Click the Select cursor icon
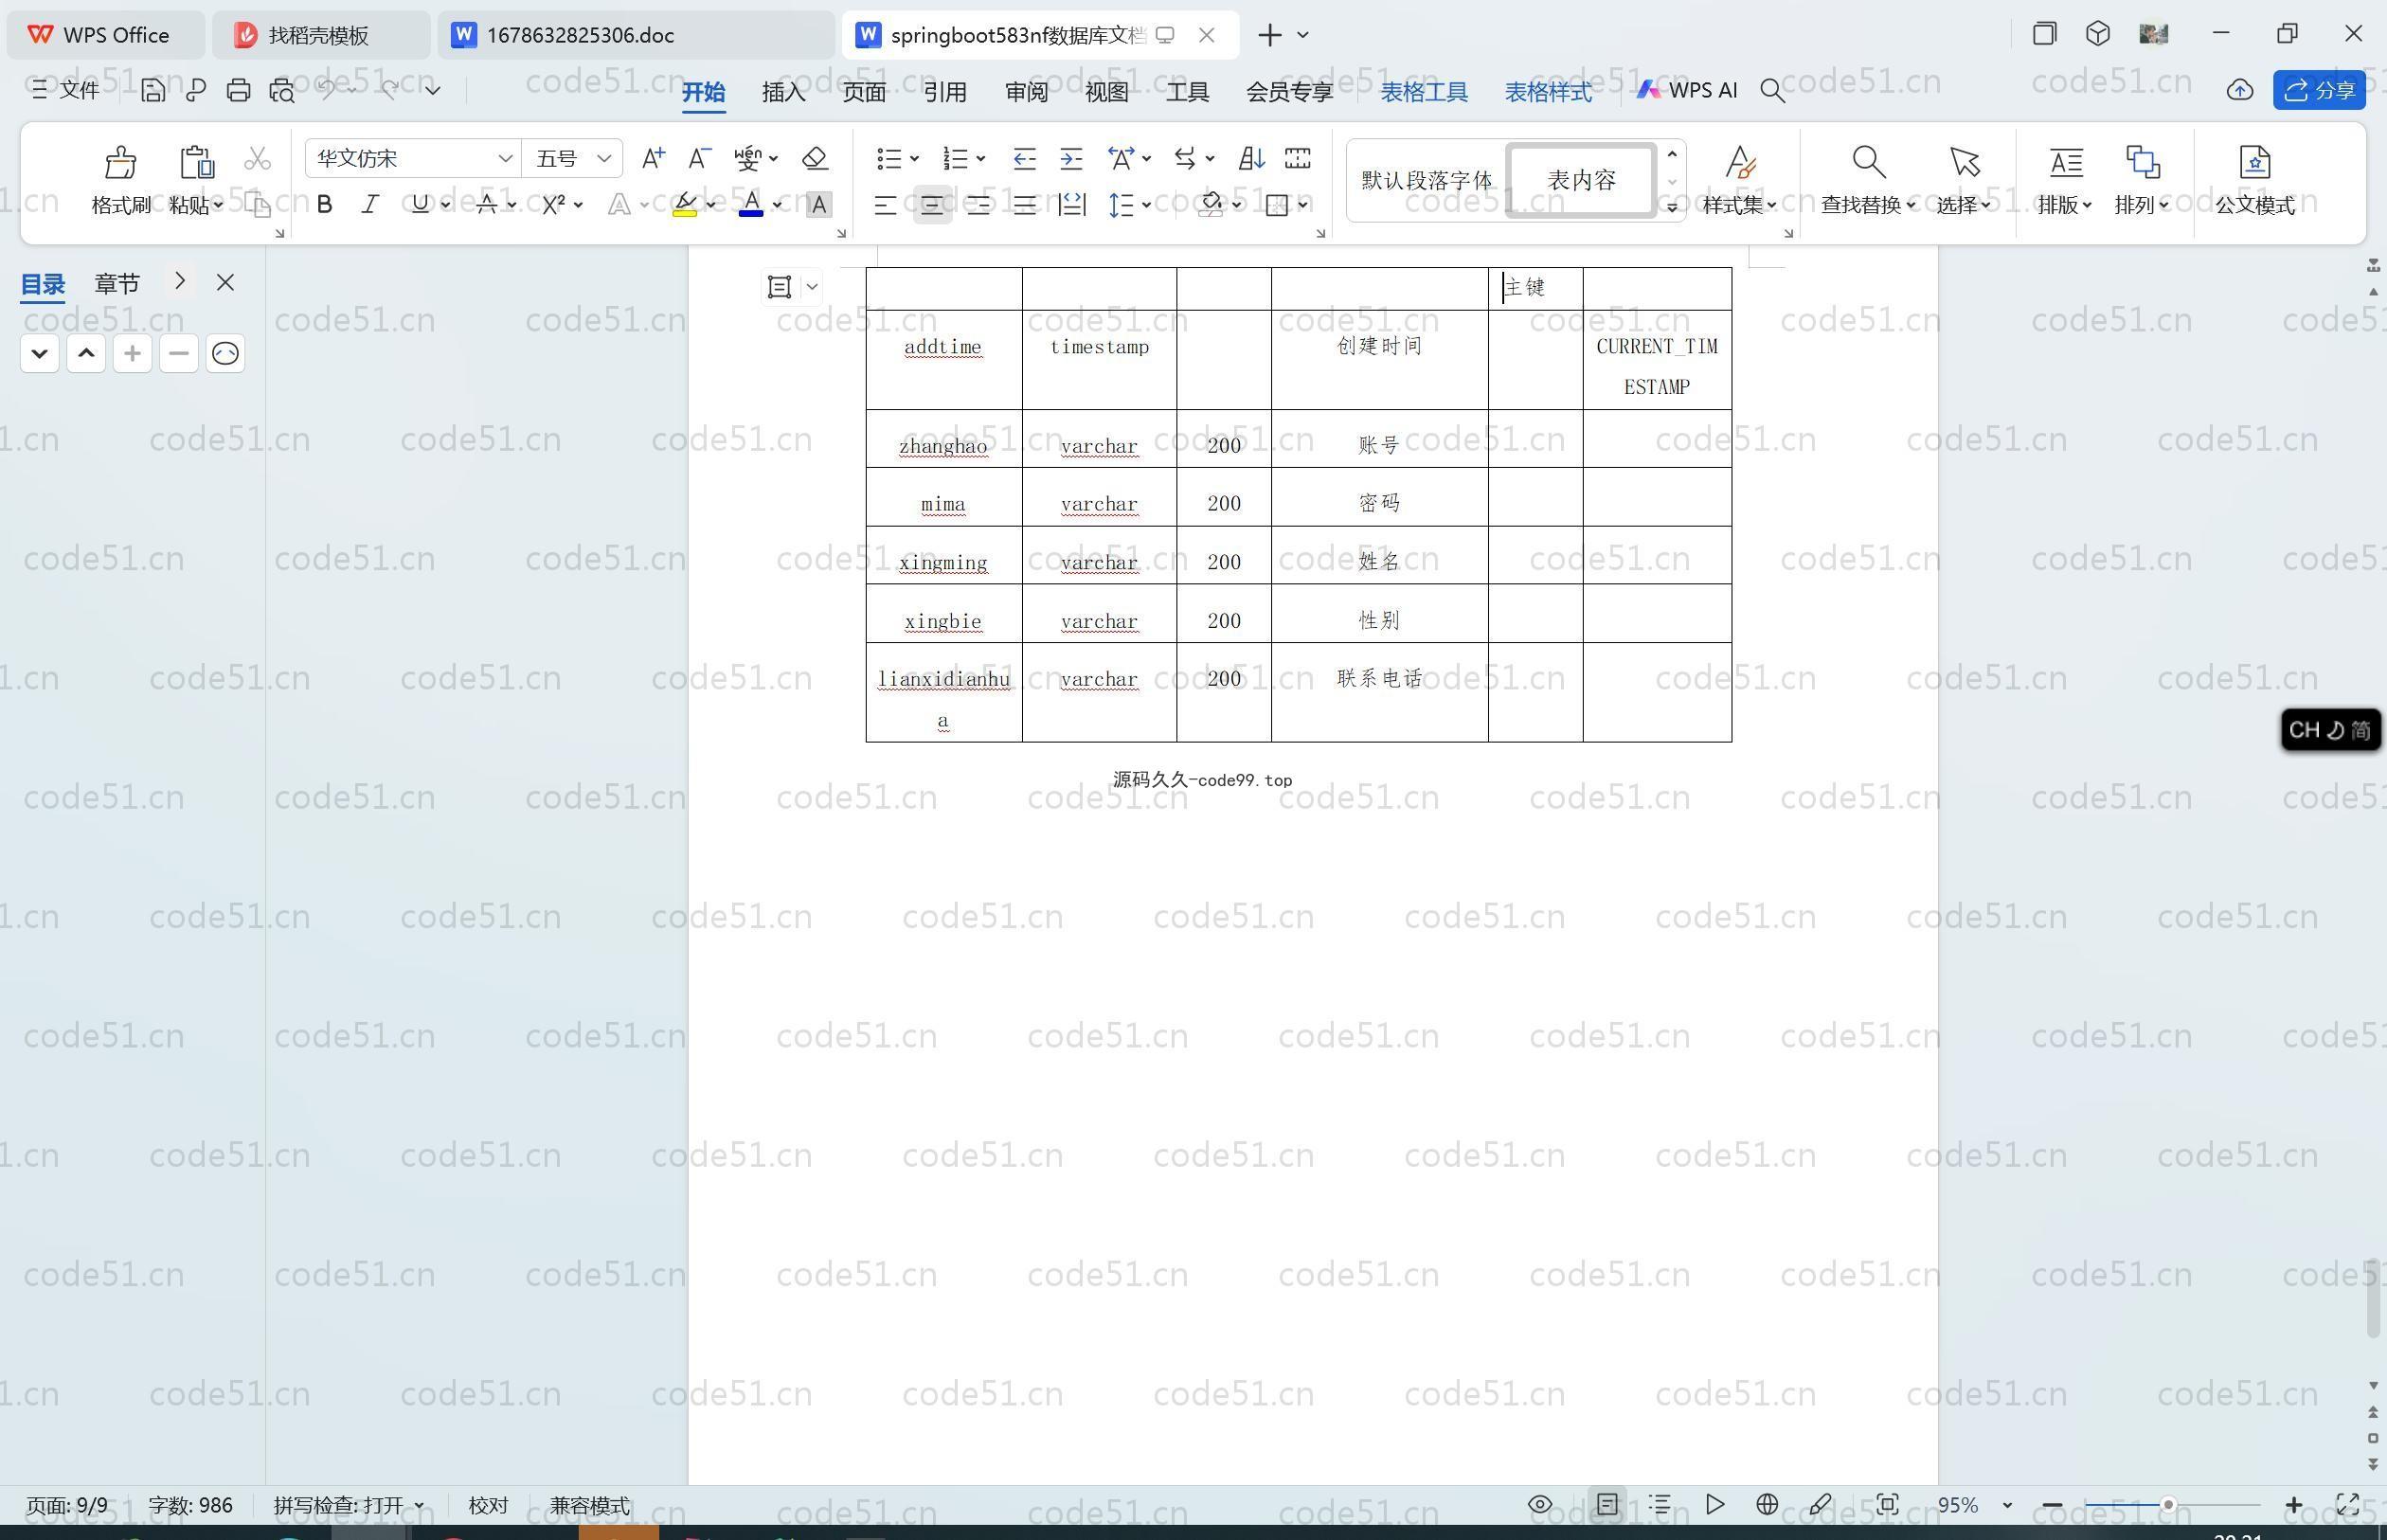This screenshot has width=2387, height=1540. [x=1963, y=162]
